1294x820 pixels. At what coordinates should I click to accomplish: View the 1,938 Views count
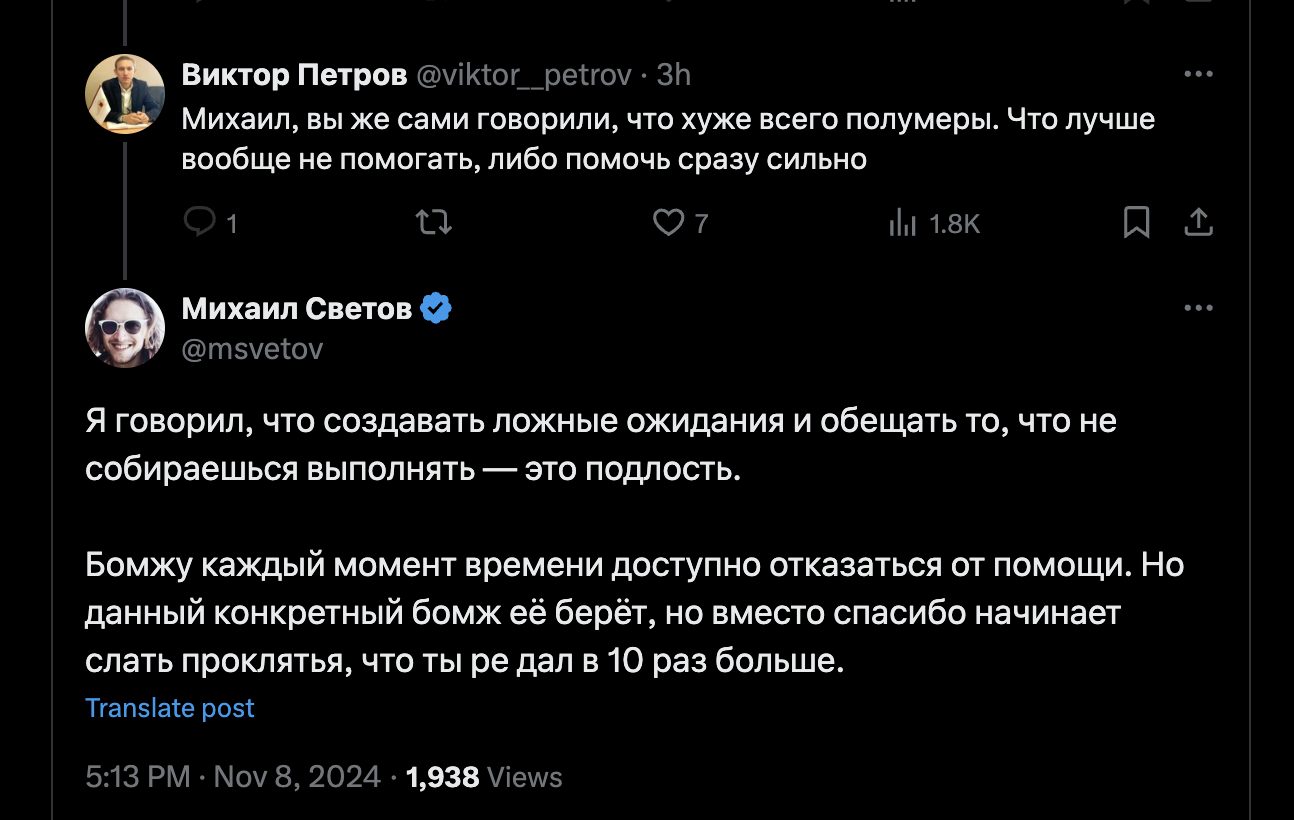pos(484,777)
